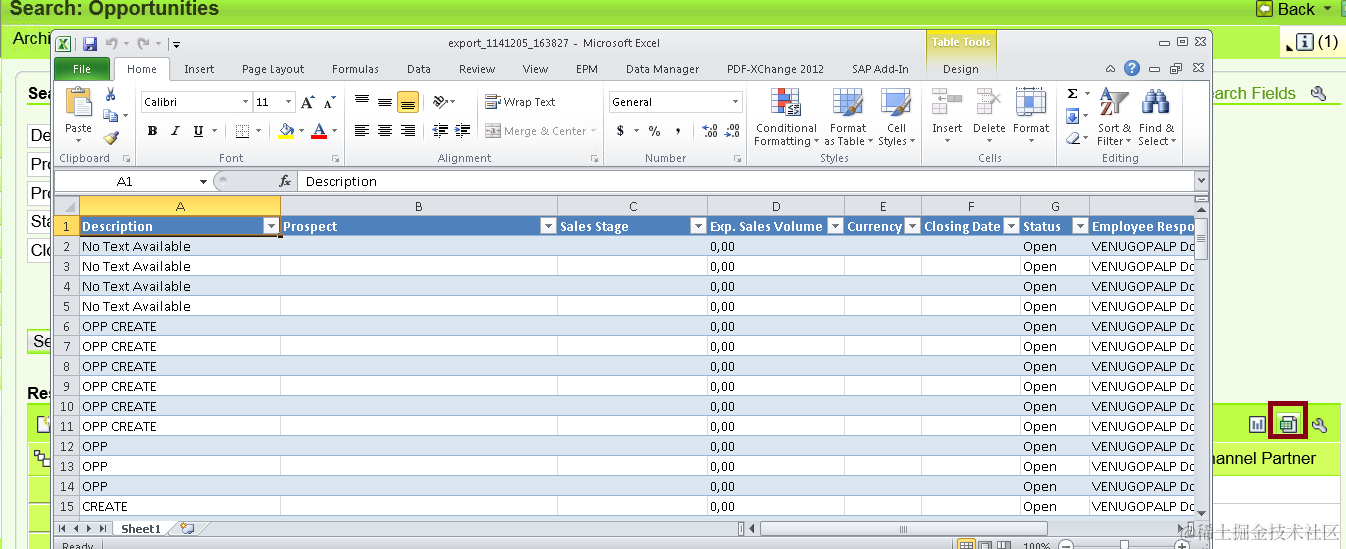
Task: Open Status column filter dropdown
Action: (1079, 227)
